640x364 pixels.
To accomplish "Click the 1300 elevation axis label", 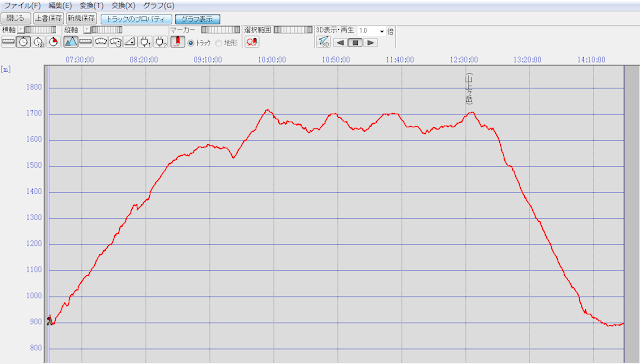I will (34, 218).
